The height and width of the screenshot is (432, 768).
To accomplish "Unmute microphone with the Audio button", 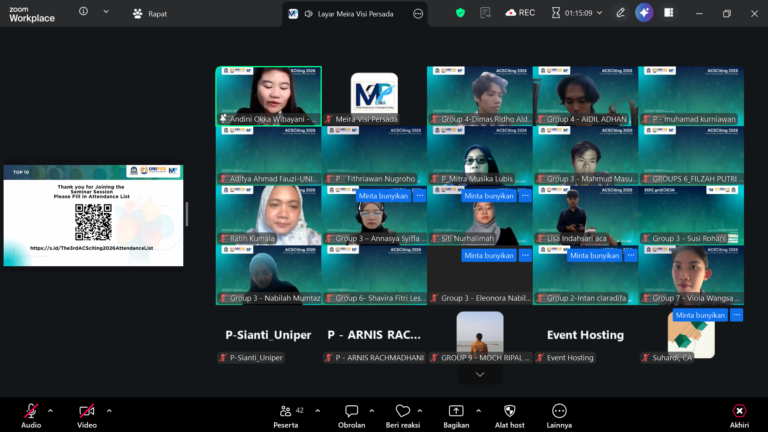I will pos(31,416).
